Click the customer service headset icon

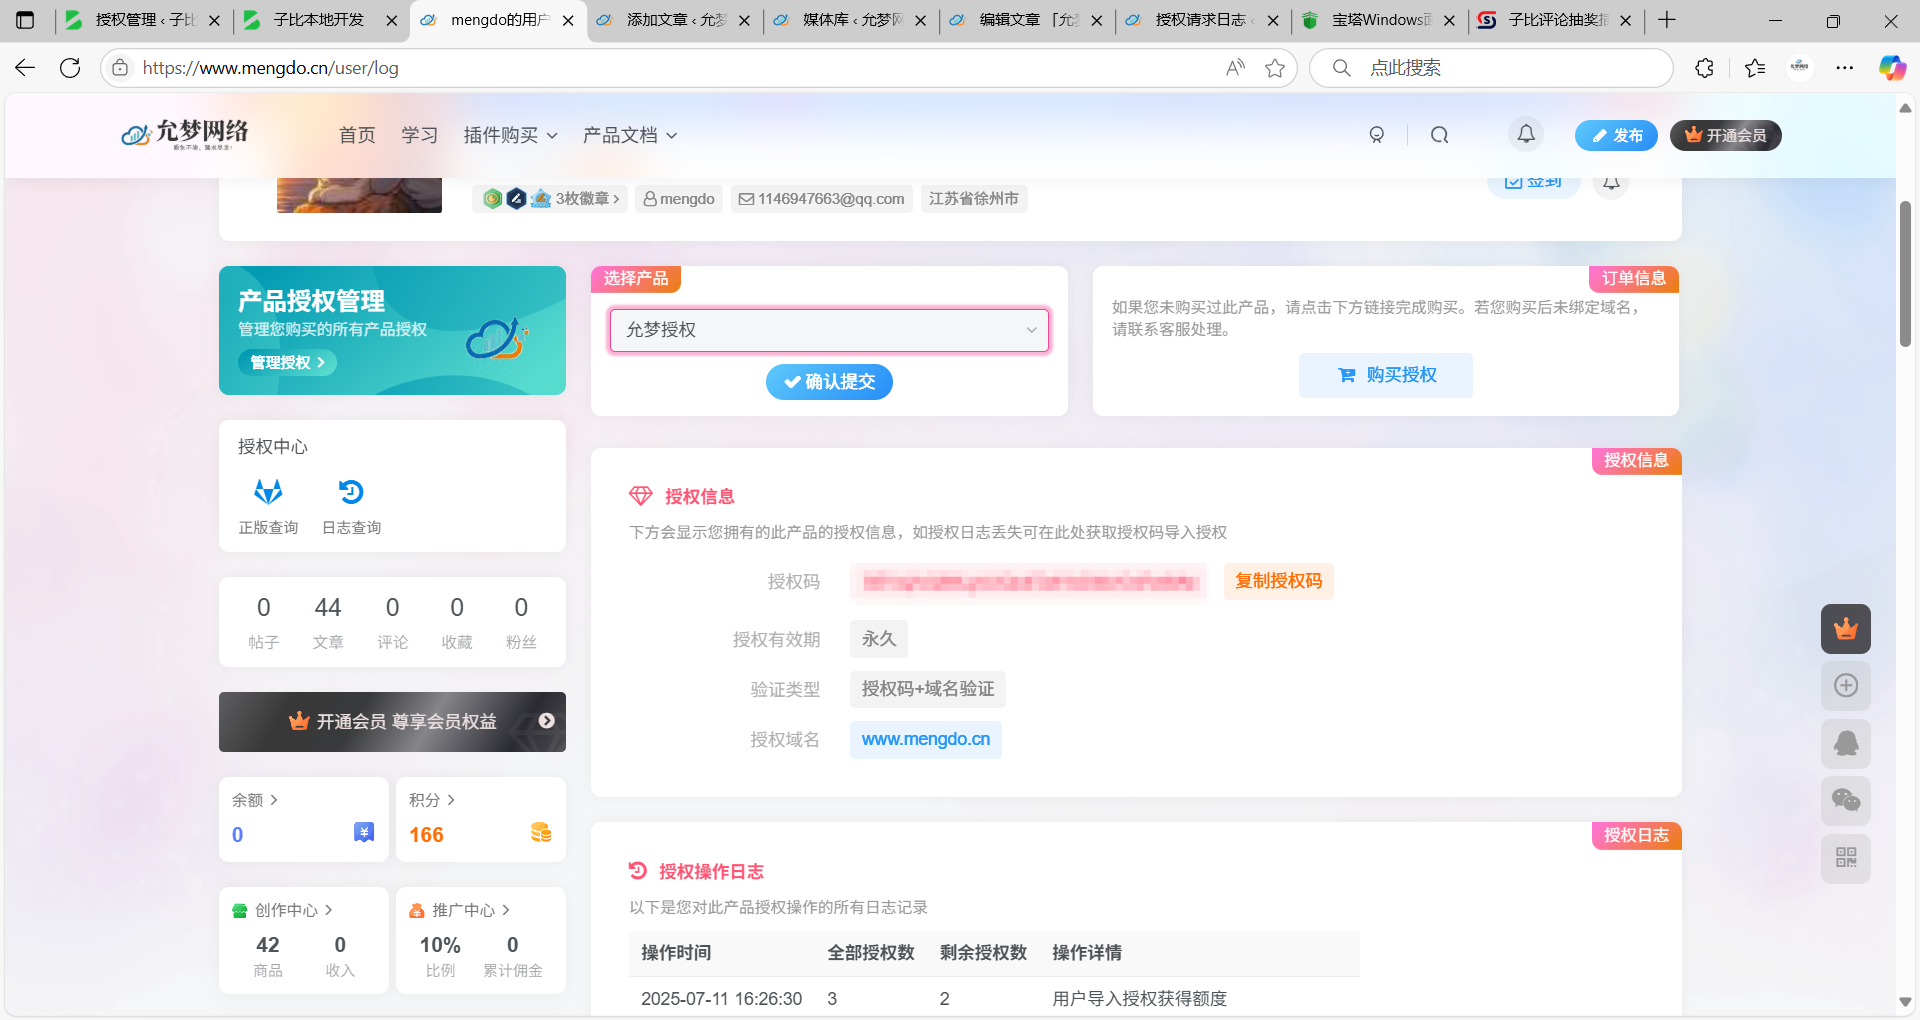click(1377, 135)
